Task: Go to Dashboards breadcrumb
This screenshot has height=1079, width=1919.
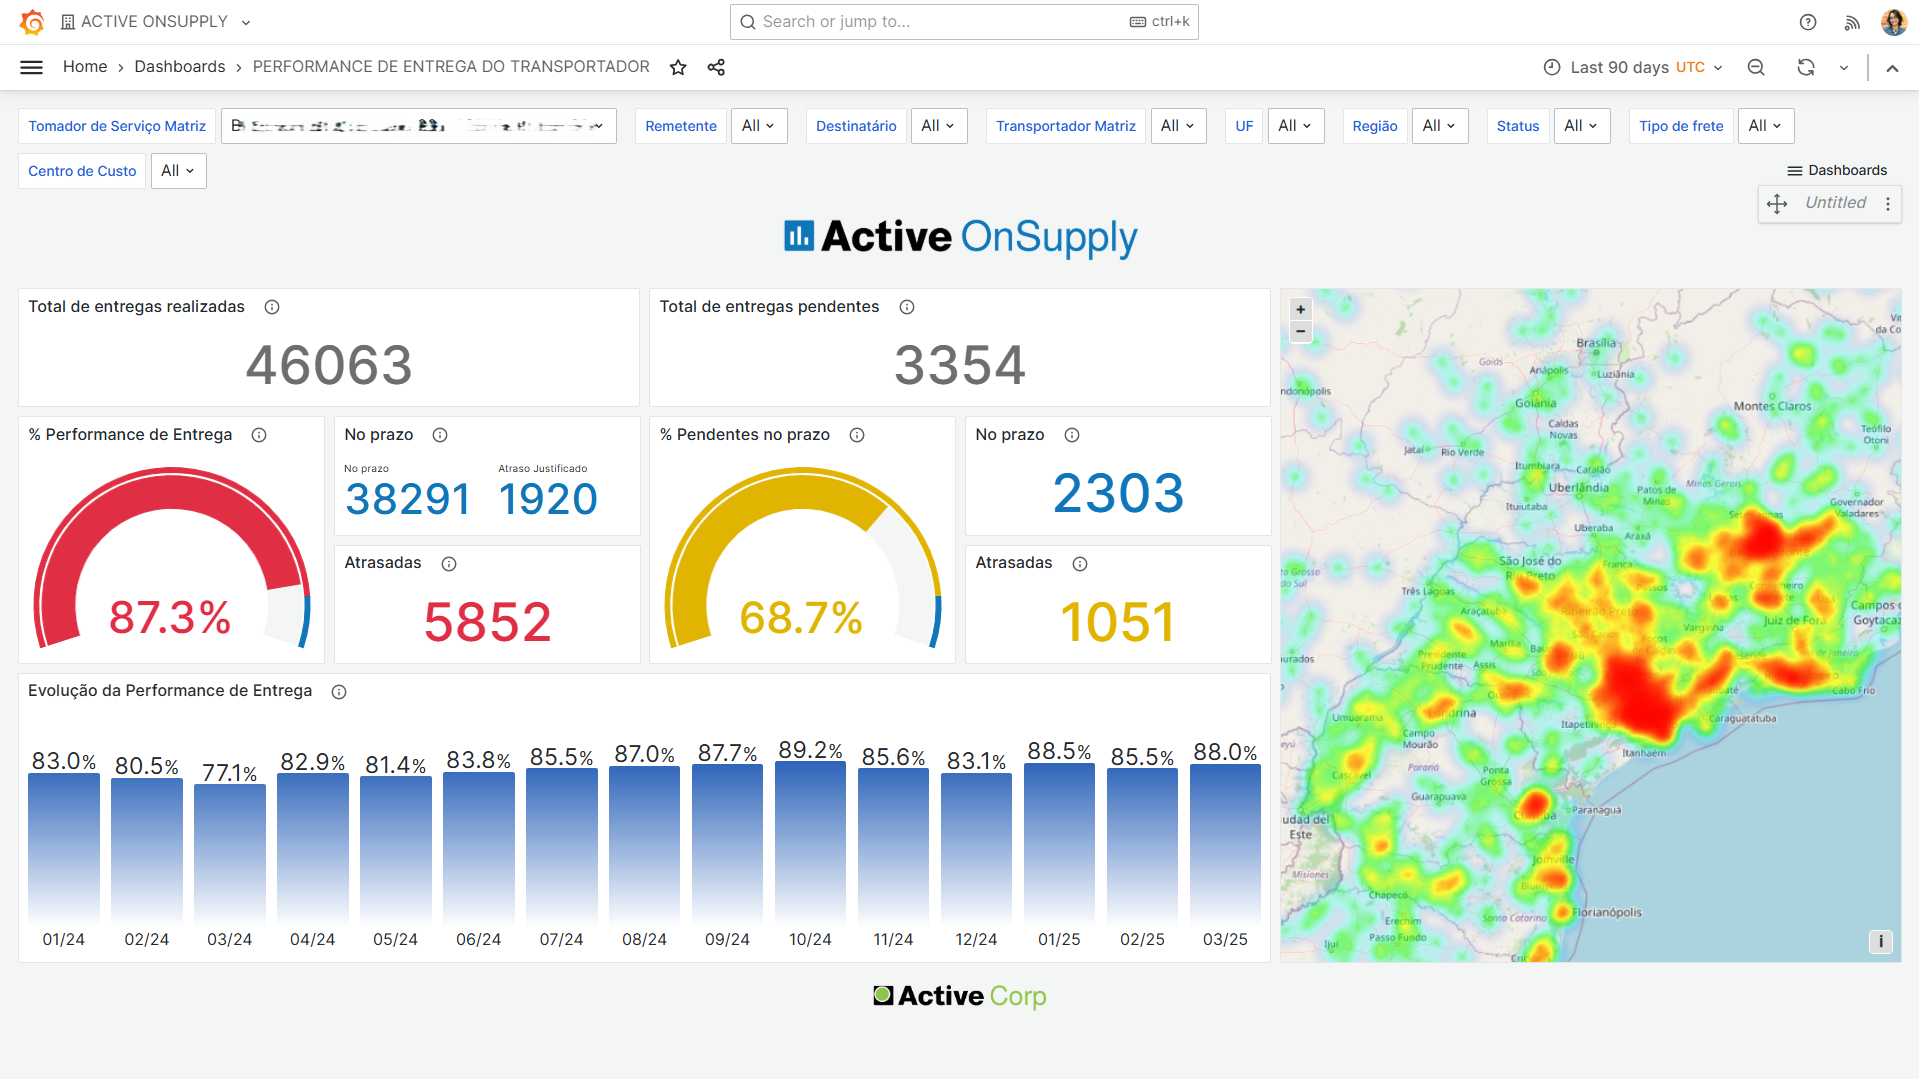Action: pyautogui.click(x=180, y=67)
